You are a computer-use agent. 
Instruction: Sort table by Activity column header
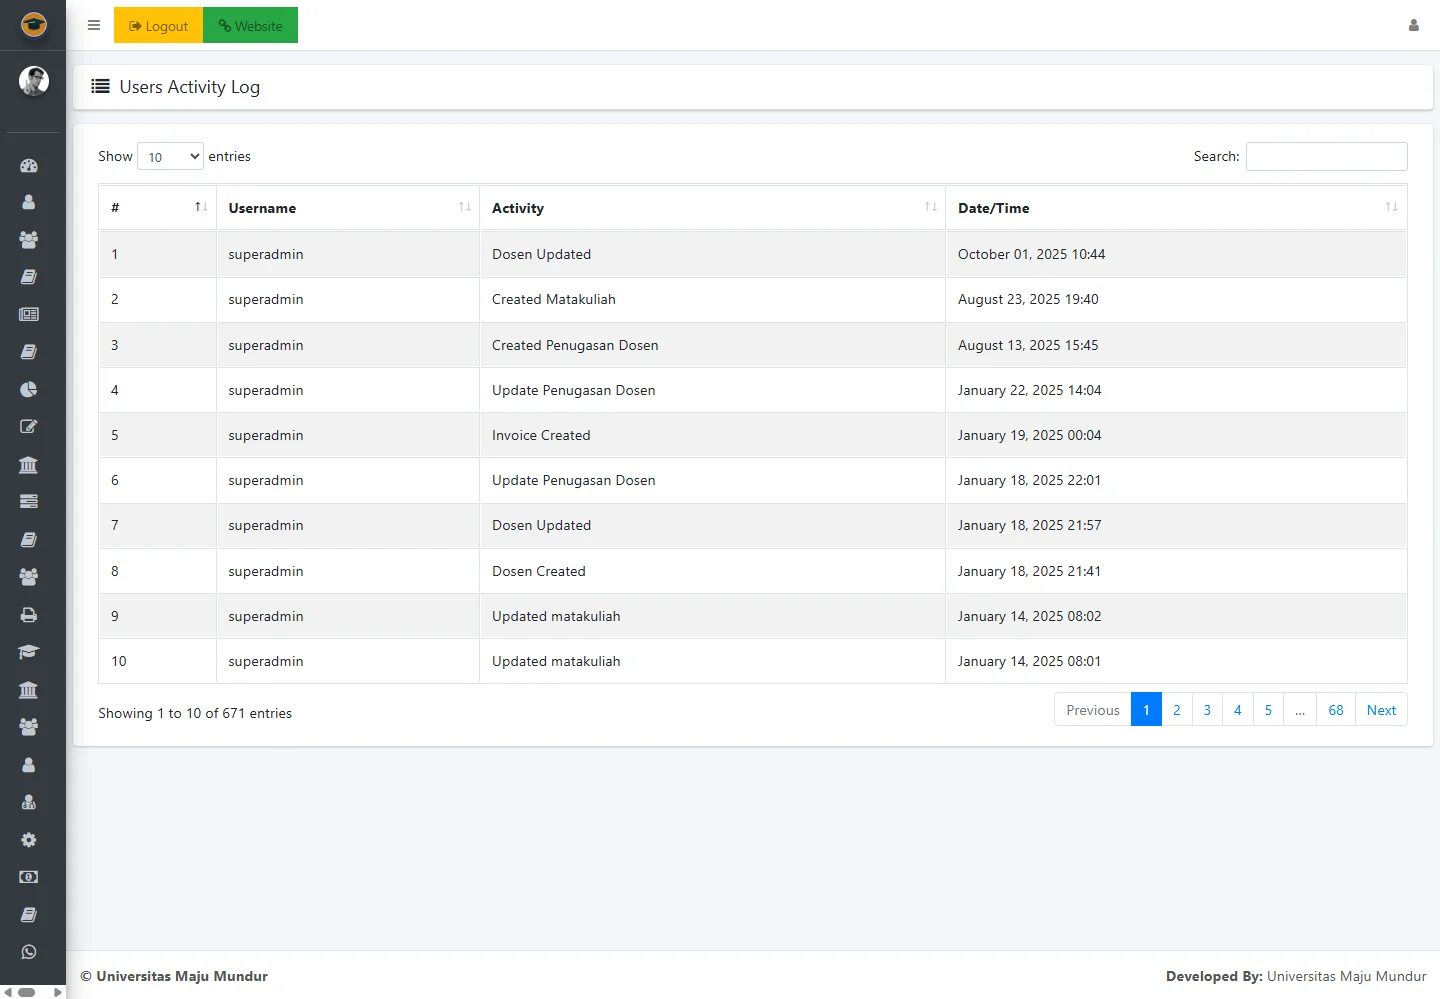712,208
